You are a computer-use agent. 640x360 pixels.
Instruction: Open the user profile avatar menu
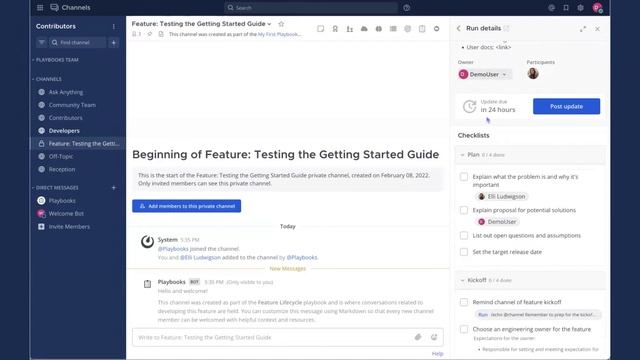[598, 7]
